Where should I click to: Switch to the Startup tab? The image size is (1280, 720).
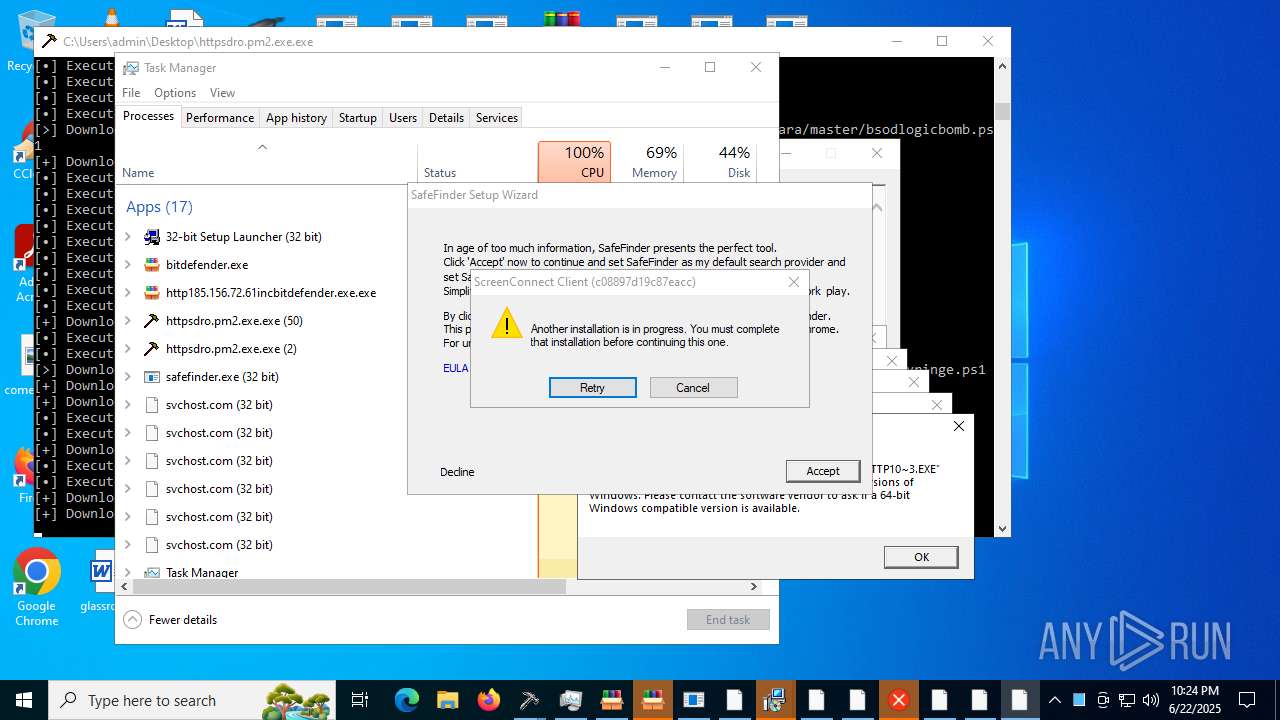coord(358,118)
